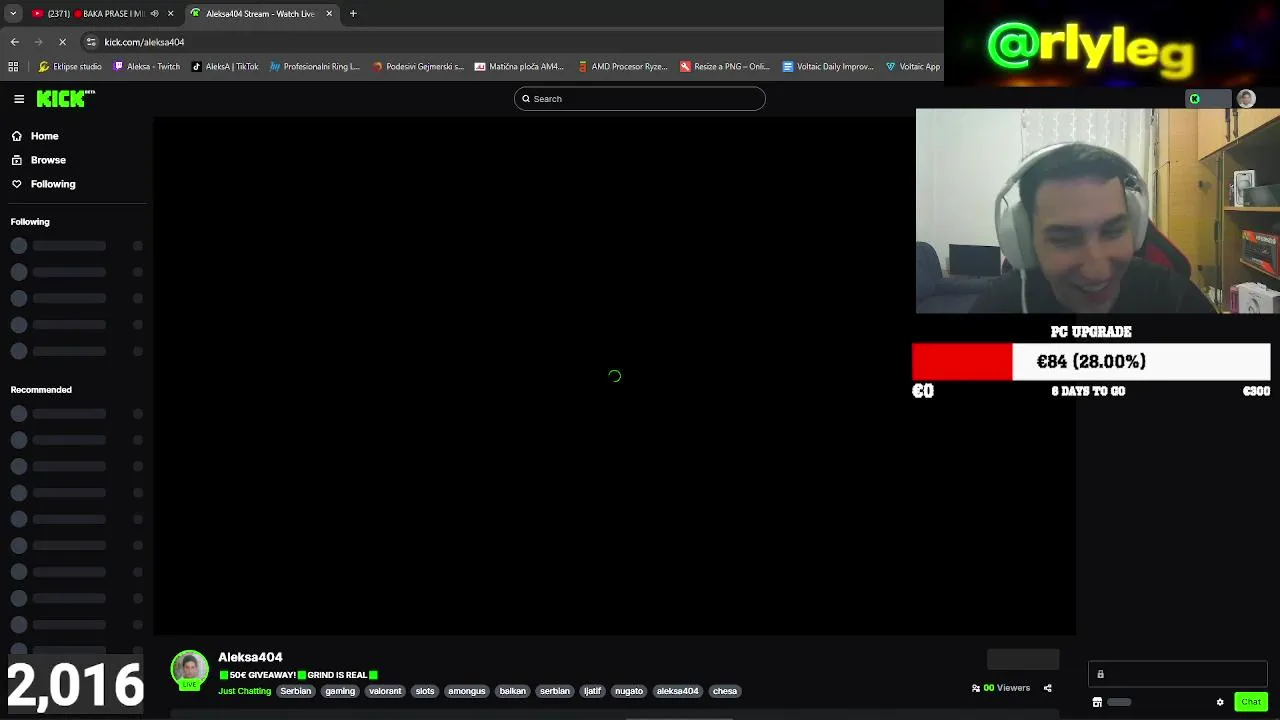Click the Aleksa404 channel name
This screenshot has width=1280, height=720.
pos(250,657)
